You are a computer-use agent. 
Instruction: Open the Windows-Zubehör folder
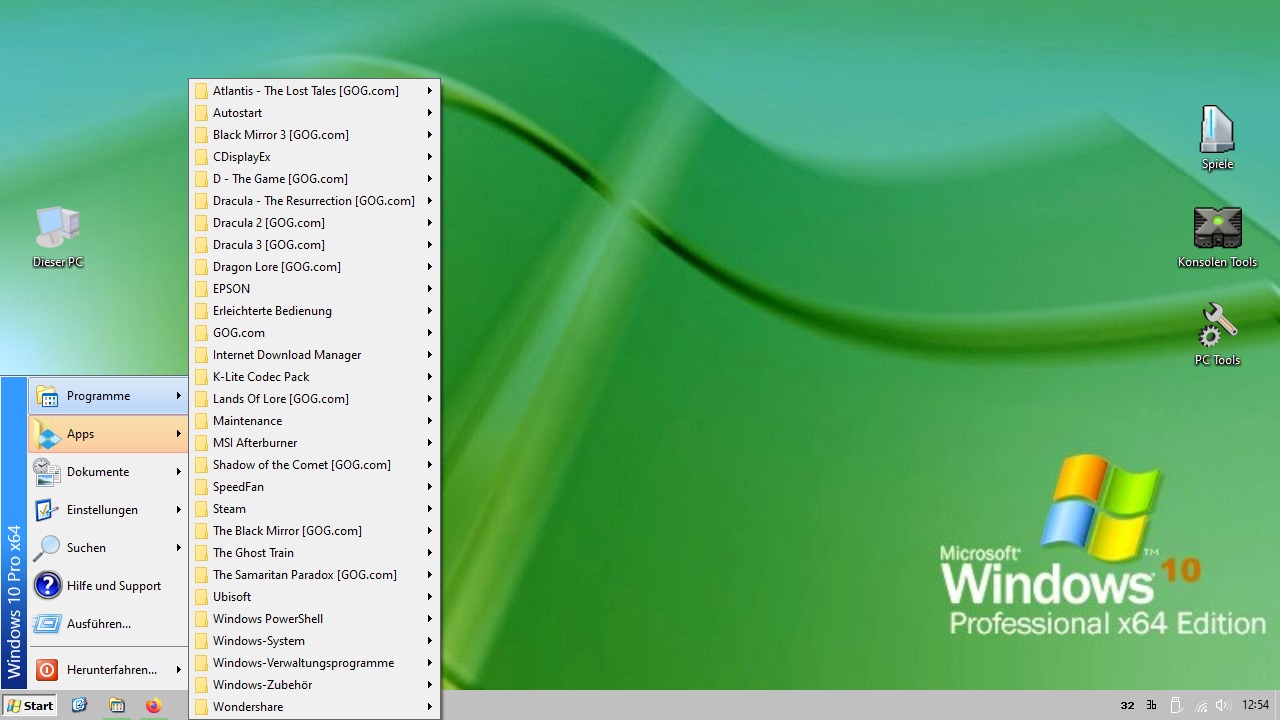(x=314, y=685)
